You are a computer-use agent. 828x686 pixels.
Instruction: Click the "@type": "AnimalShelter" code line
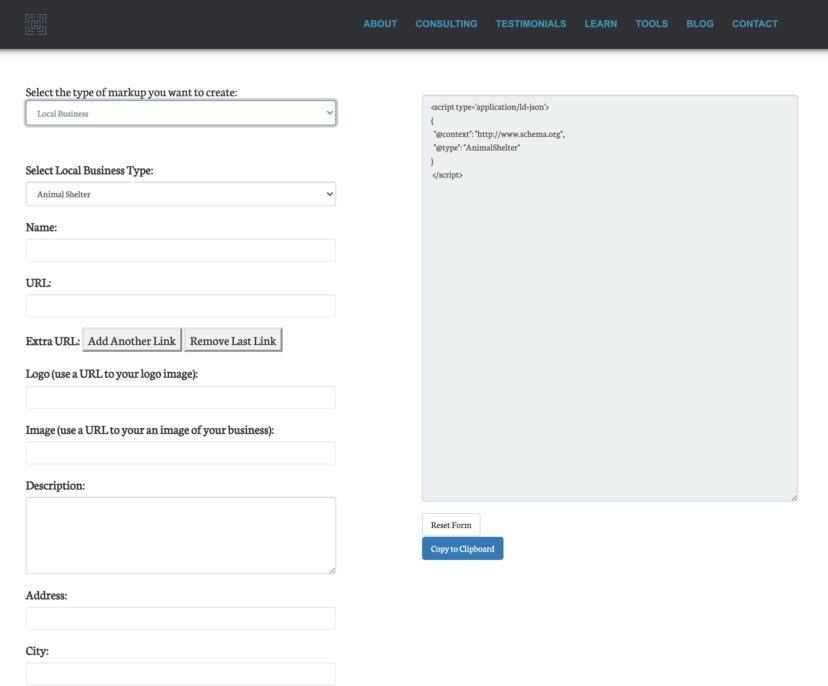(x=476, y=148)
